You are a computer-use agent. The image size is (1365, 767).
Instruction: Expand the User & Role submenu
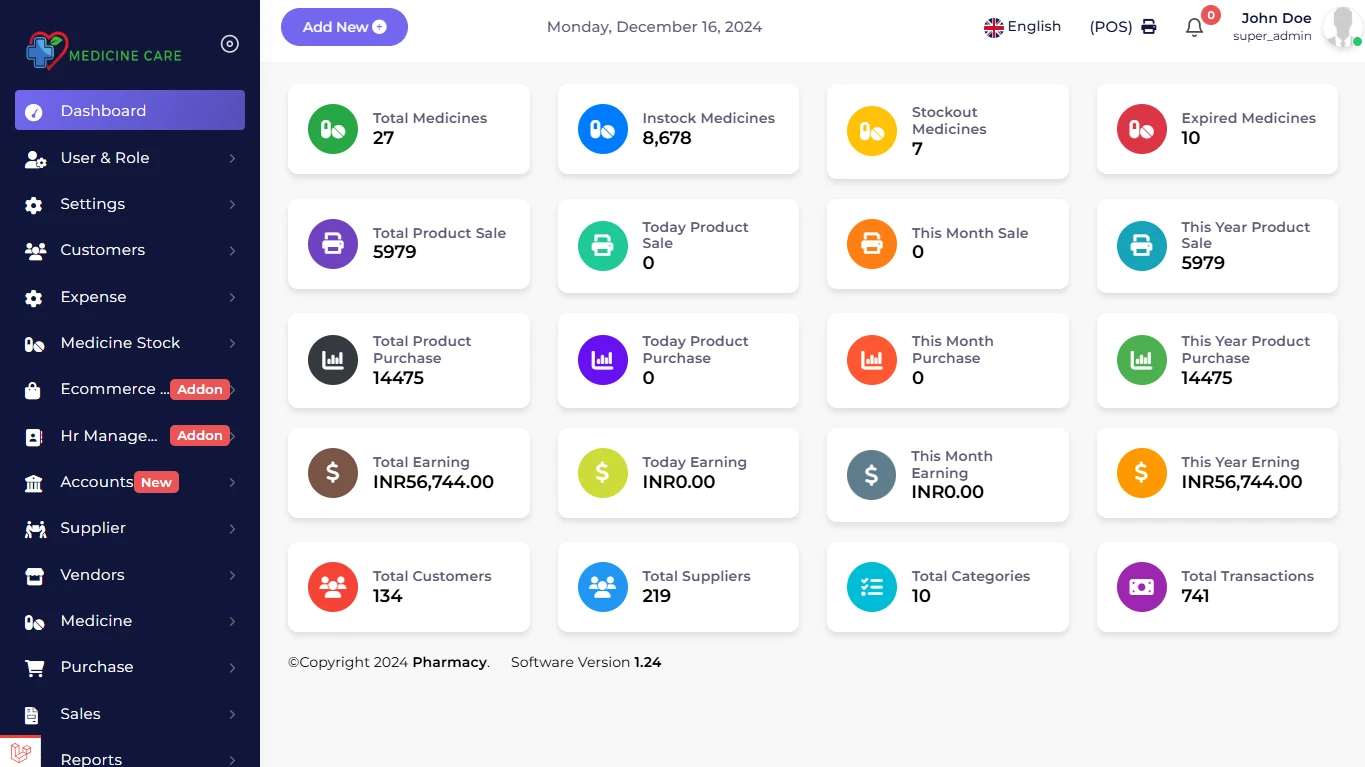232,158
